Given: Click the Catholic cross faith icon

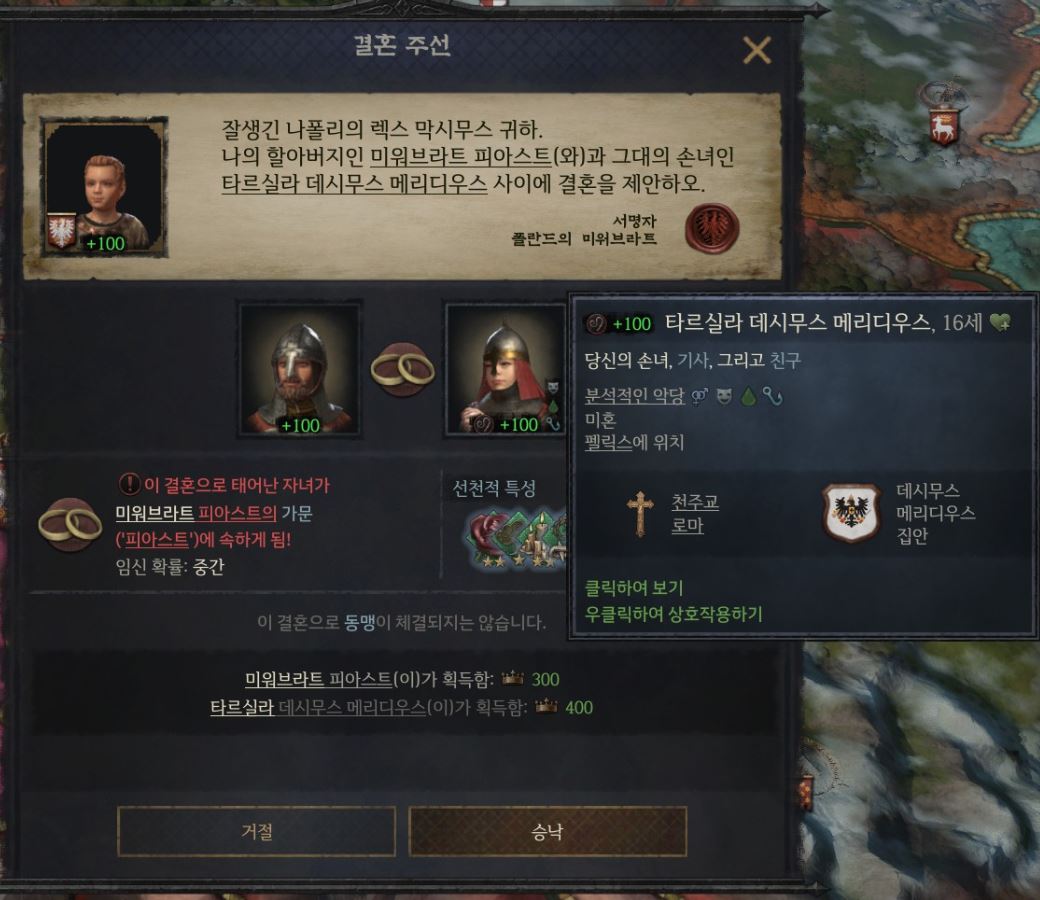Looking at the screenshot, I should pos(640,514).
